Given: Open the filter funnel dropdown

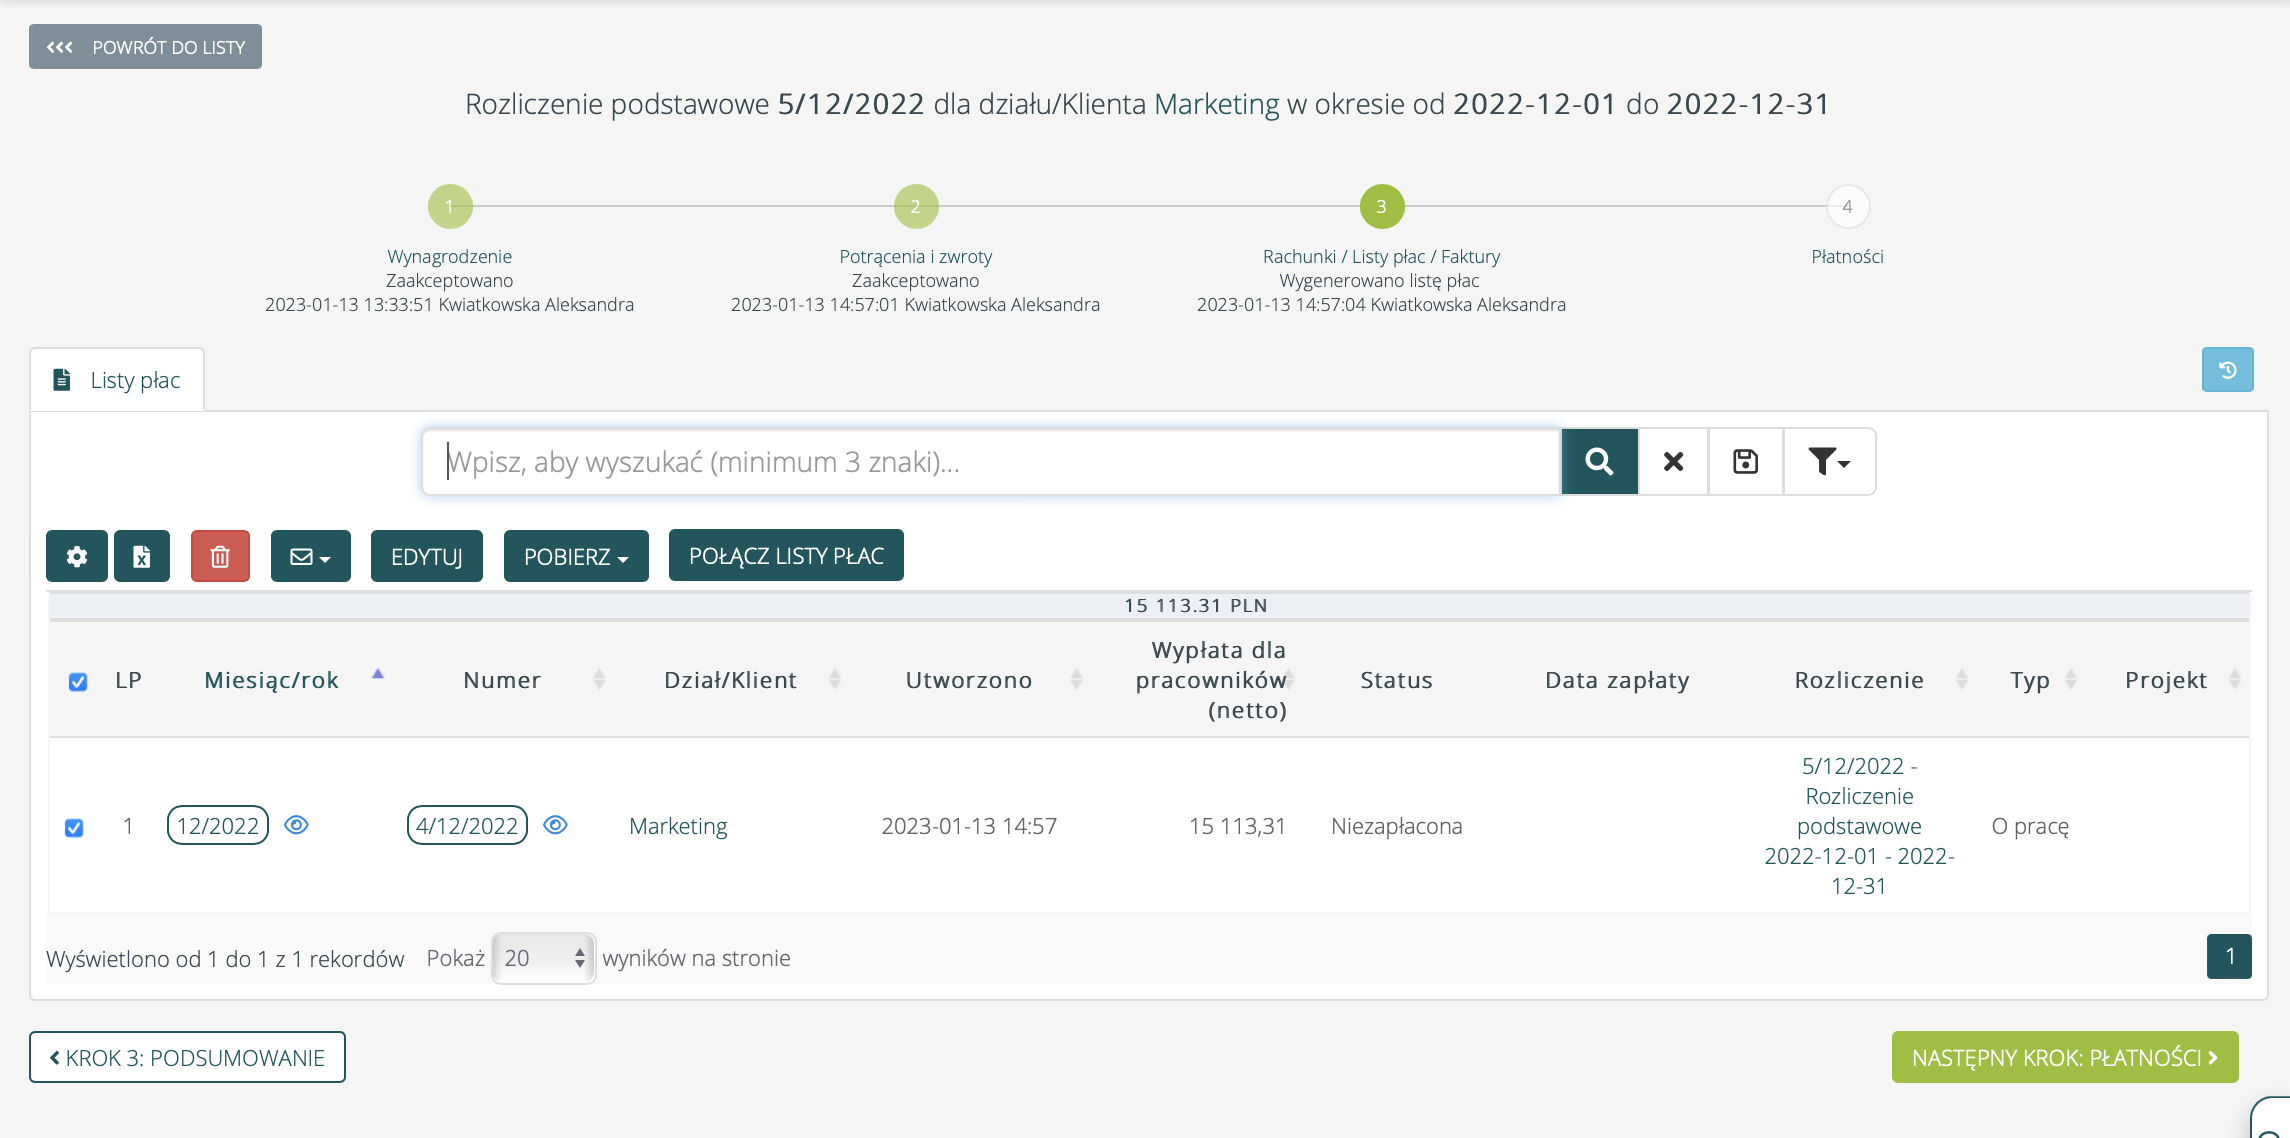Looking at the screenshot, I should click(1828, 461).
